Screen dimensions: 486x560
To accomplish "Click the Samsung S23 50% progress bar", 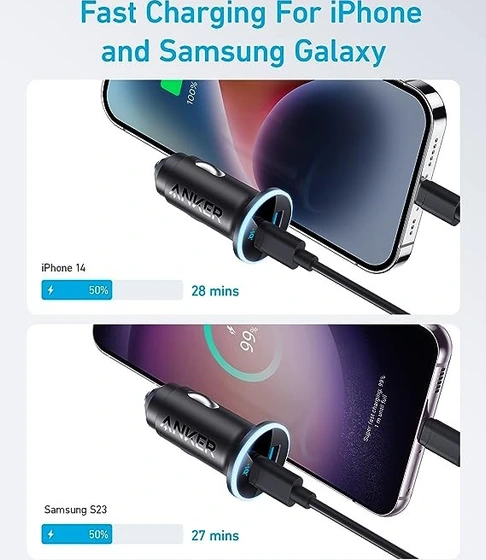I will [112, 534].
